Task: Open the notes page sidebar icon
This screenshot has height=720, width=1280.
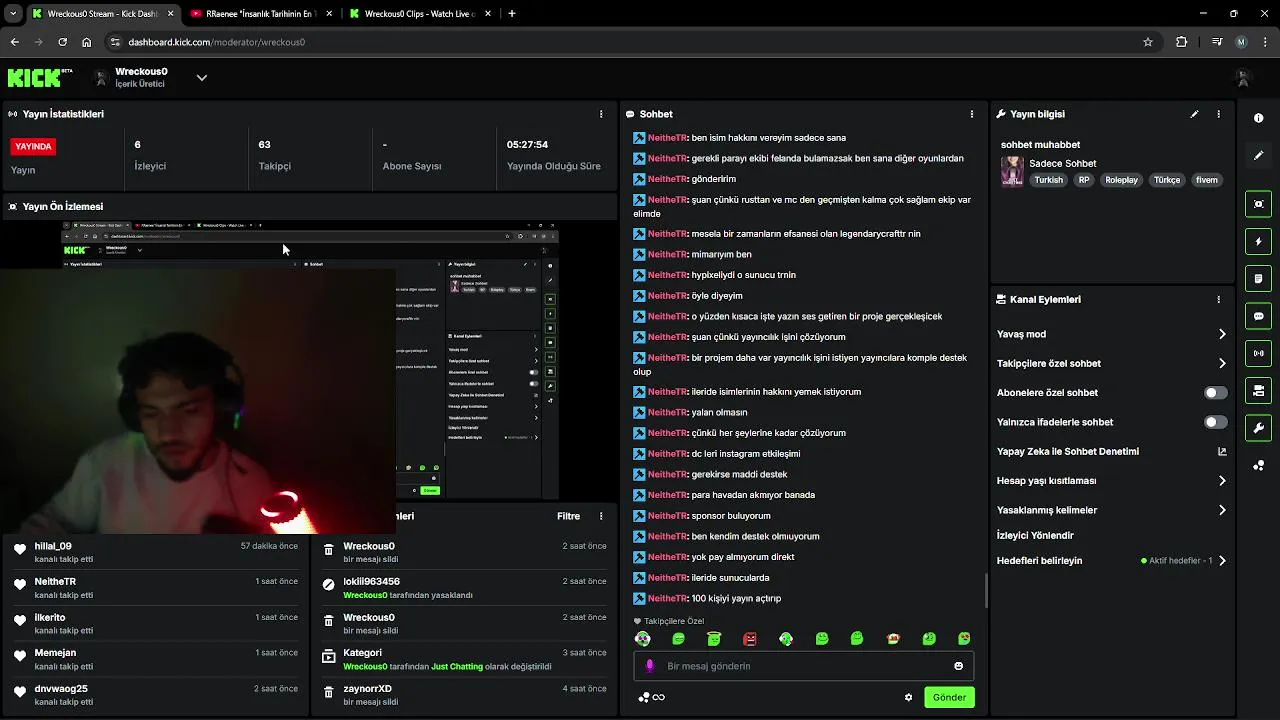Action: [x=1258, y=278]
